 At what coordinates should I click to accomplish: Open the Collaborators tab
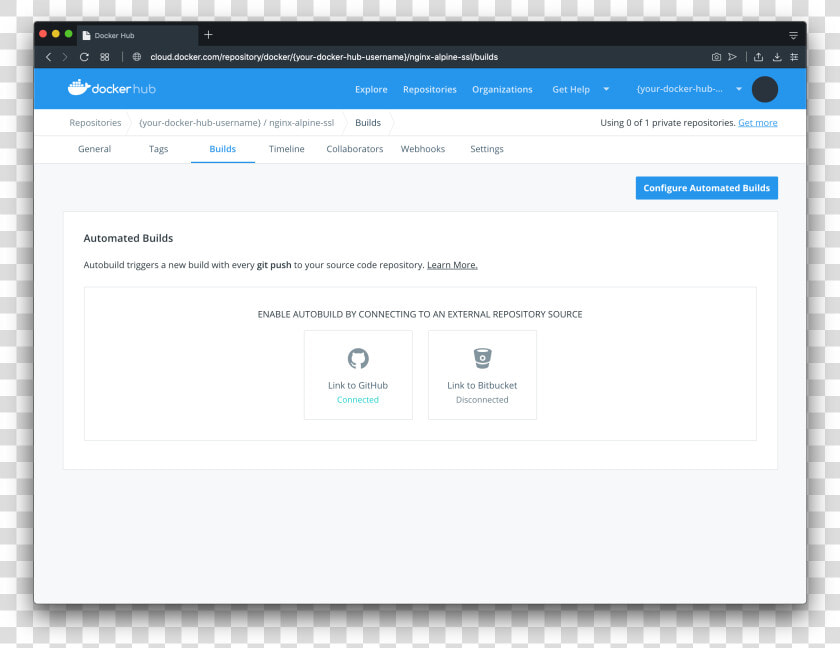click(355, 149)
